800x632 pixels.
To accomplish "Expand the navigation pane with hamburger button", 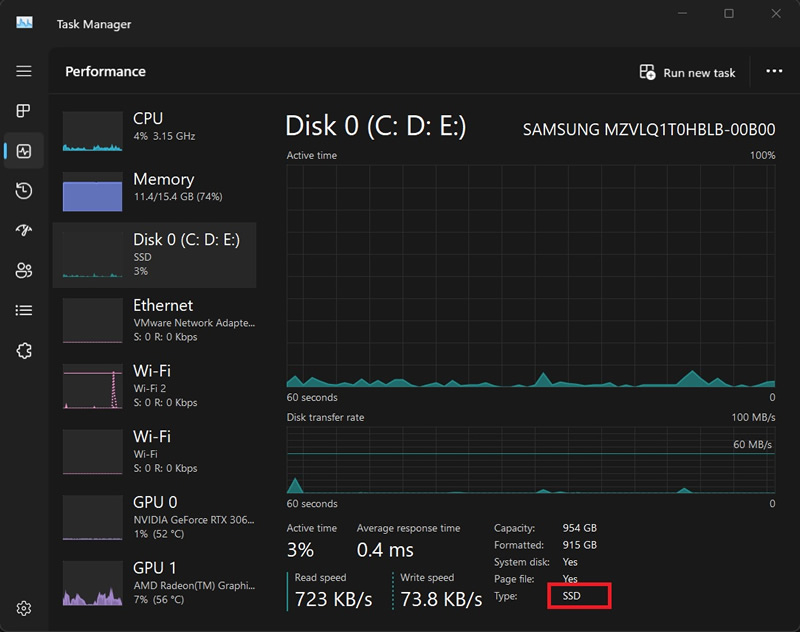I will pos(24,70).
